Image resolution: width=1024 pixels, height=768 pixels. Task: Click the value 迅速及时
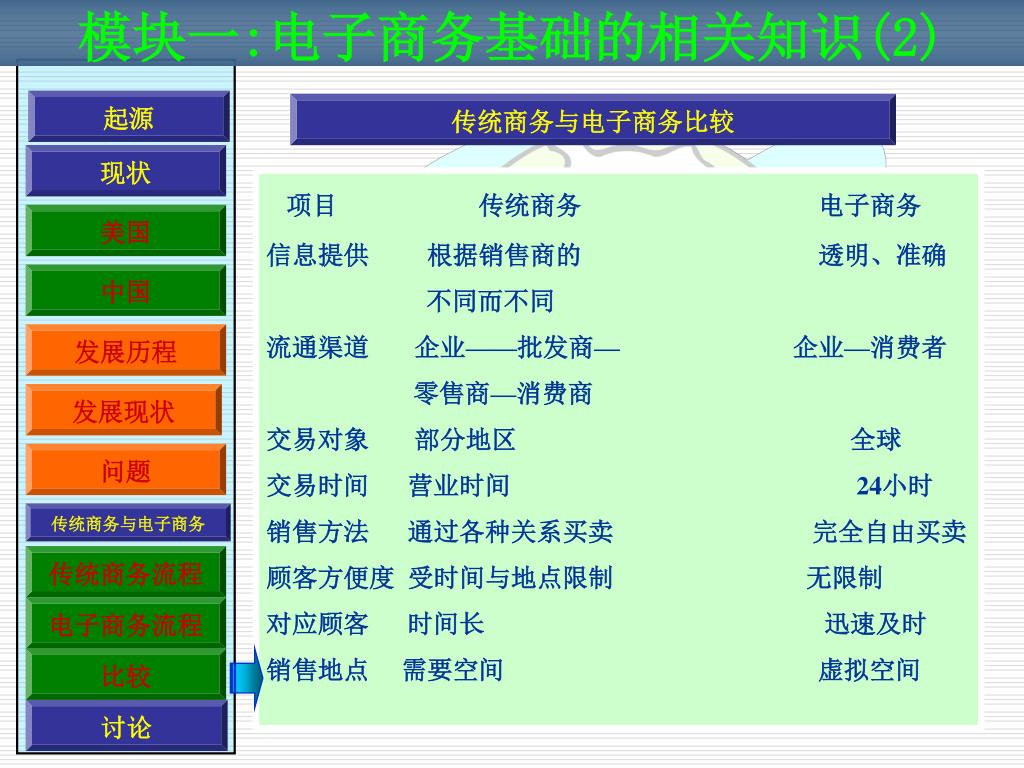[876, 624]
